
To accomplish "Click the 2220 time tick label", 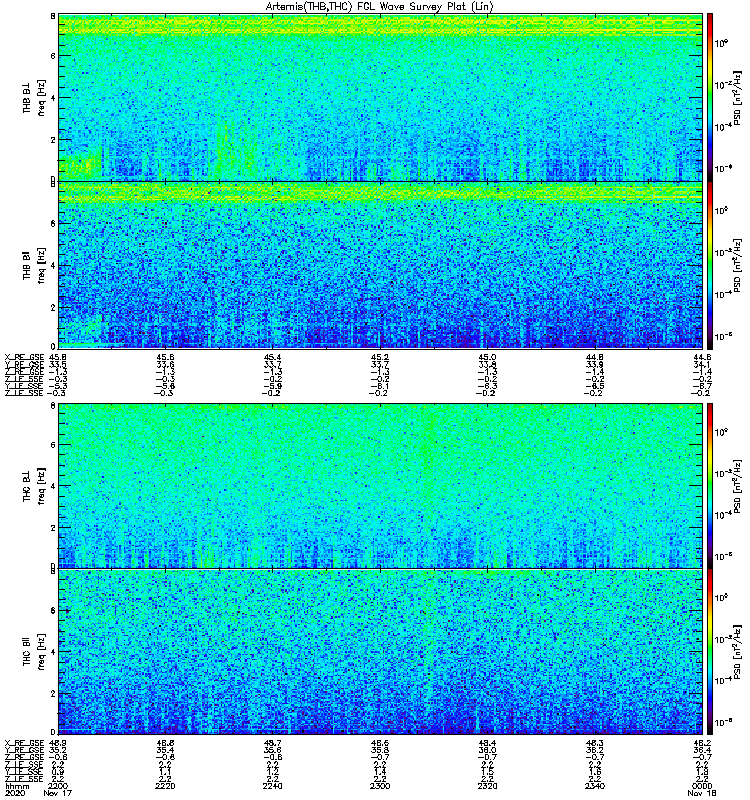I will tap(165, 786).
